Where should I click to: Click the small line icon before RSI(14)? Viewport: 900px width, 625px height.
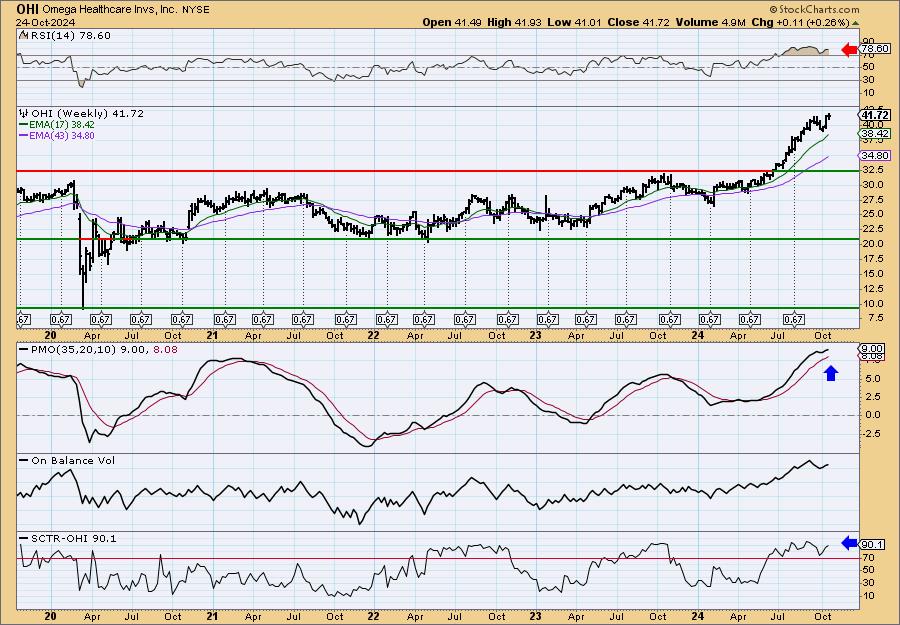click(23, 36)
